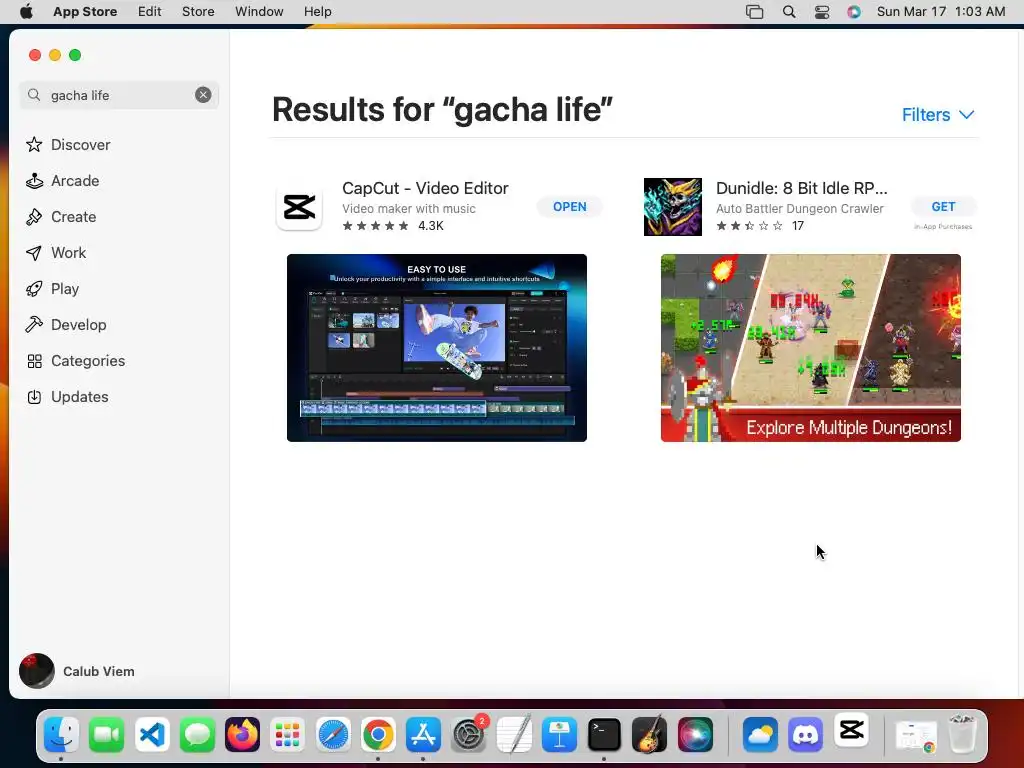This screenshot has width=1024, height=768.
Task: Launch Keynote from the dock
Action: point(559,735)
